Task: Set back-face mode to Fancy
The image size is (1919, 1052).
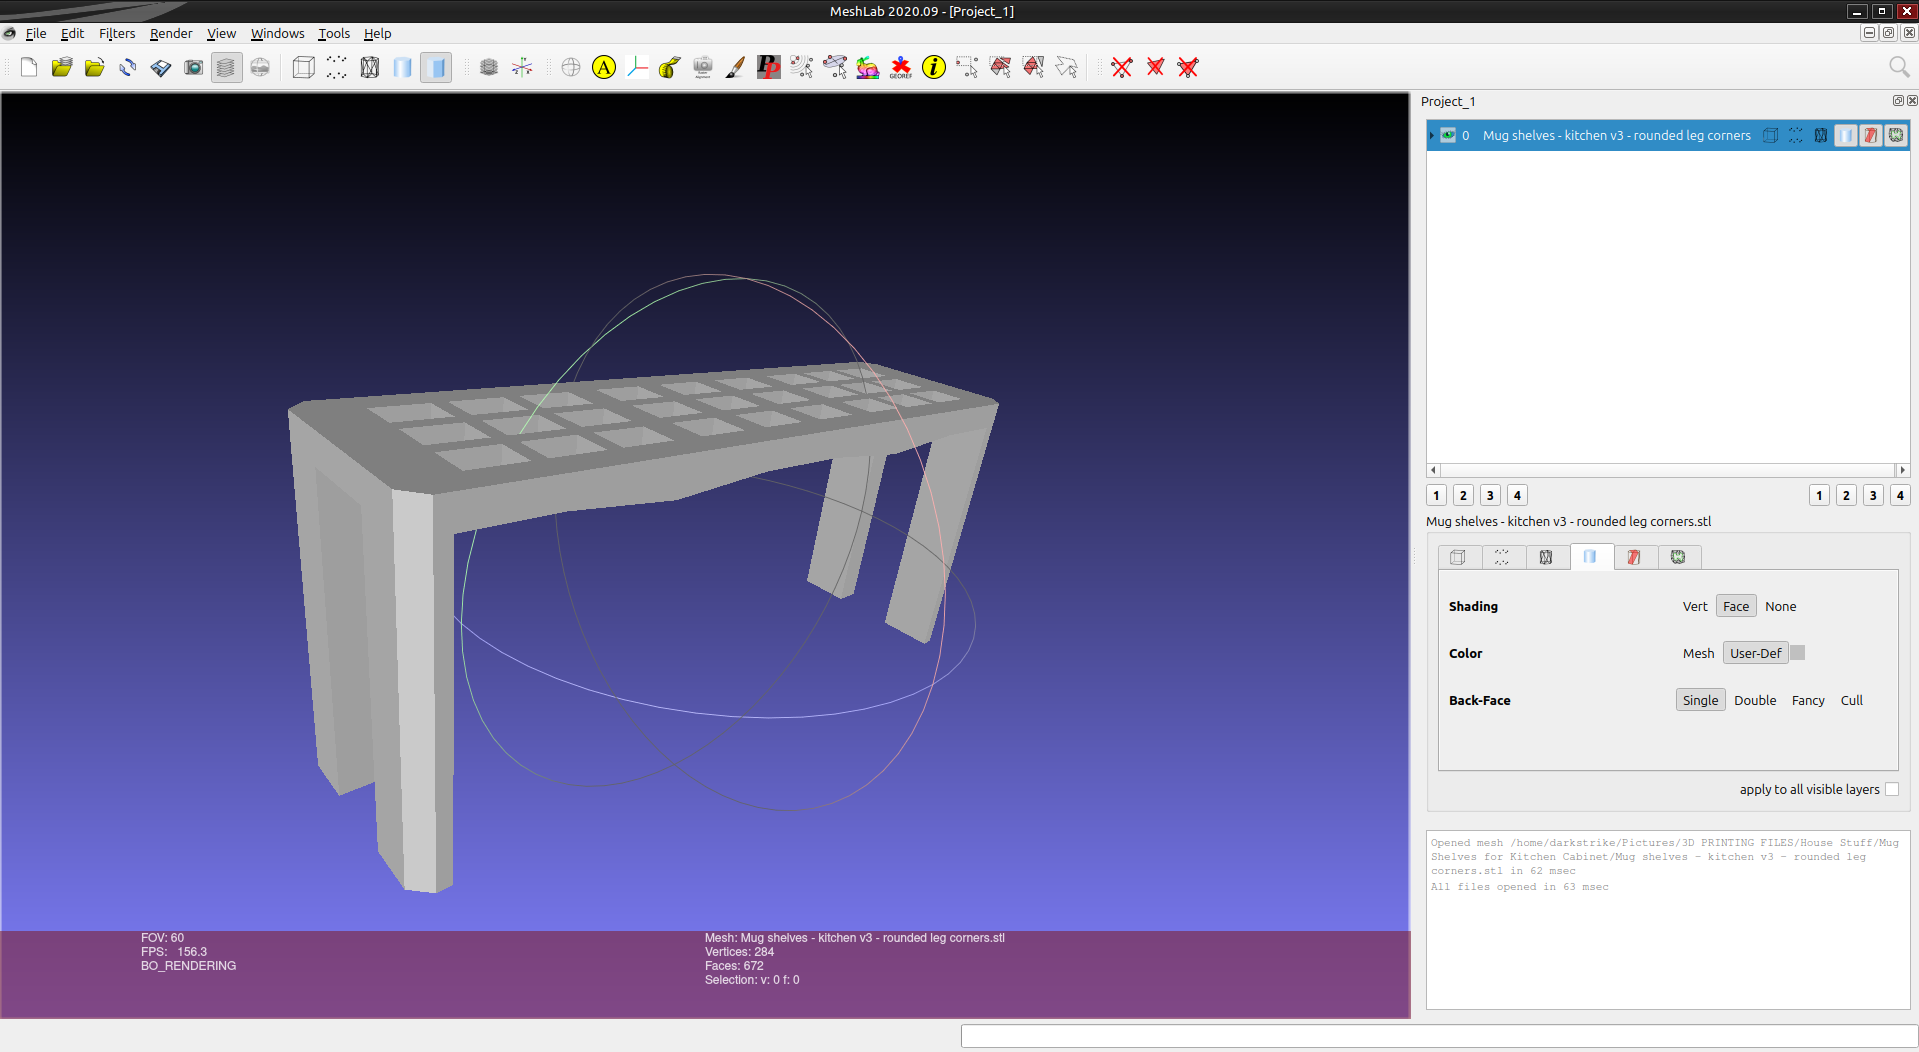Action: (x=1808, y=700)
